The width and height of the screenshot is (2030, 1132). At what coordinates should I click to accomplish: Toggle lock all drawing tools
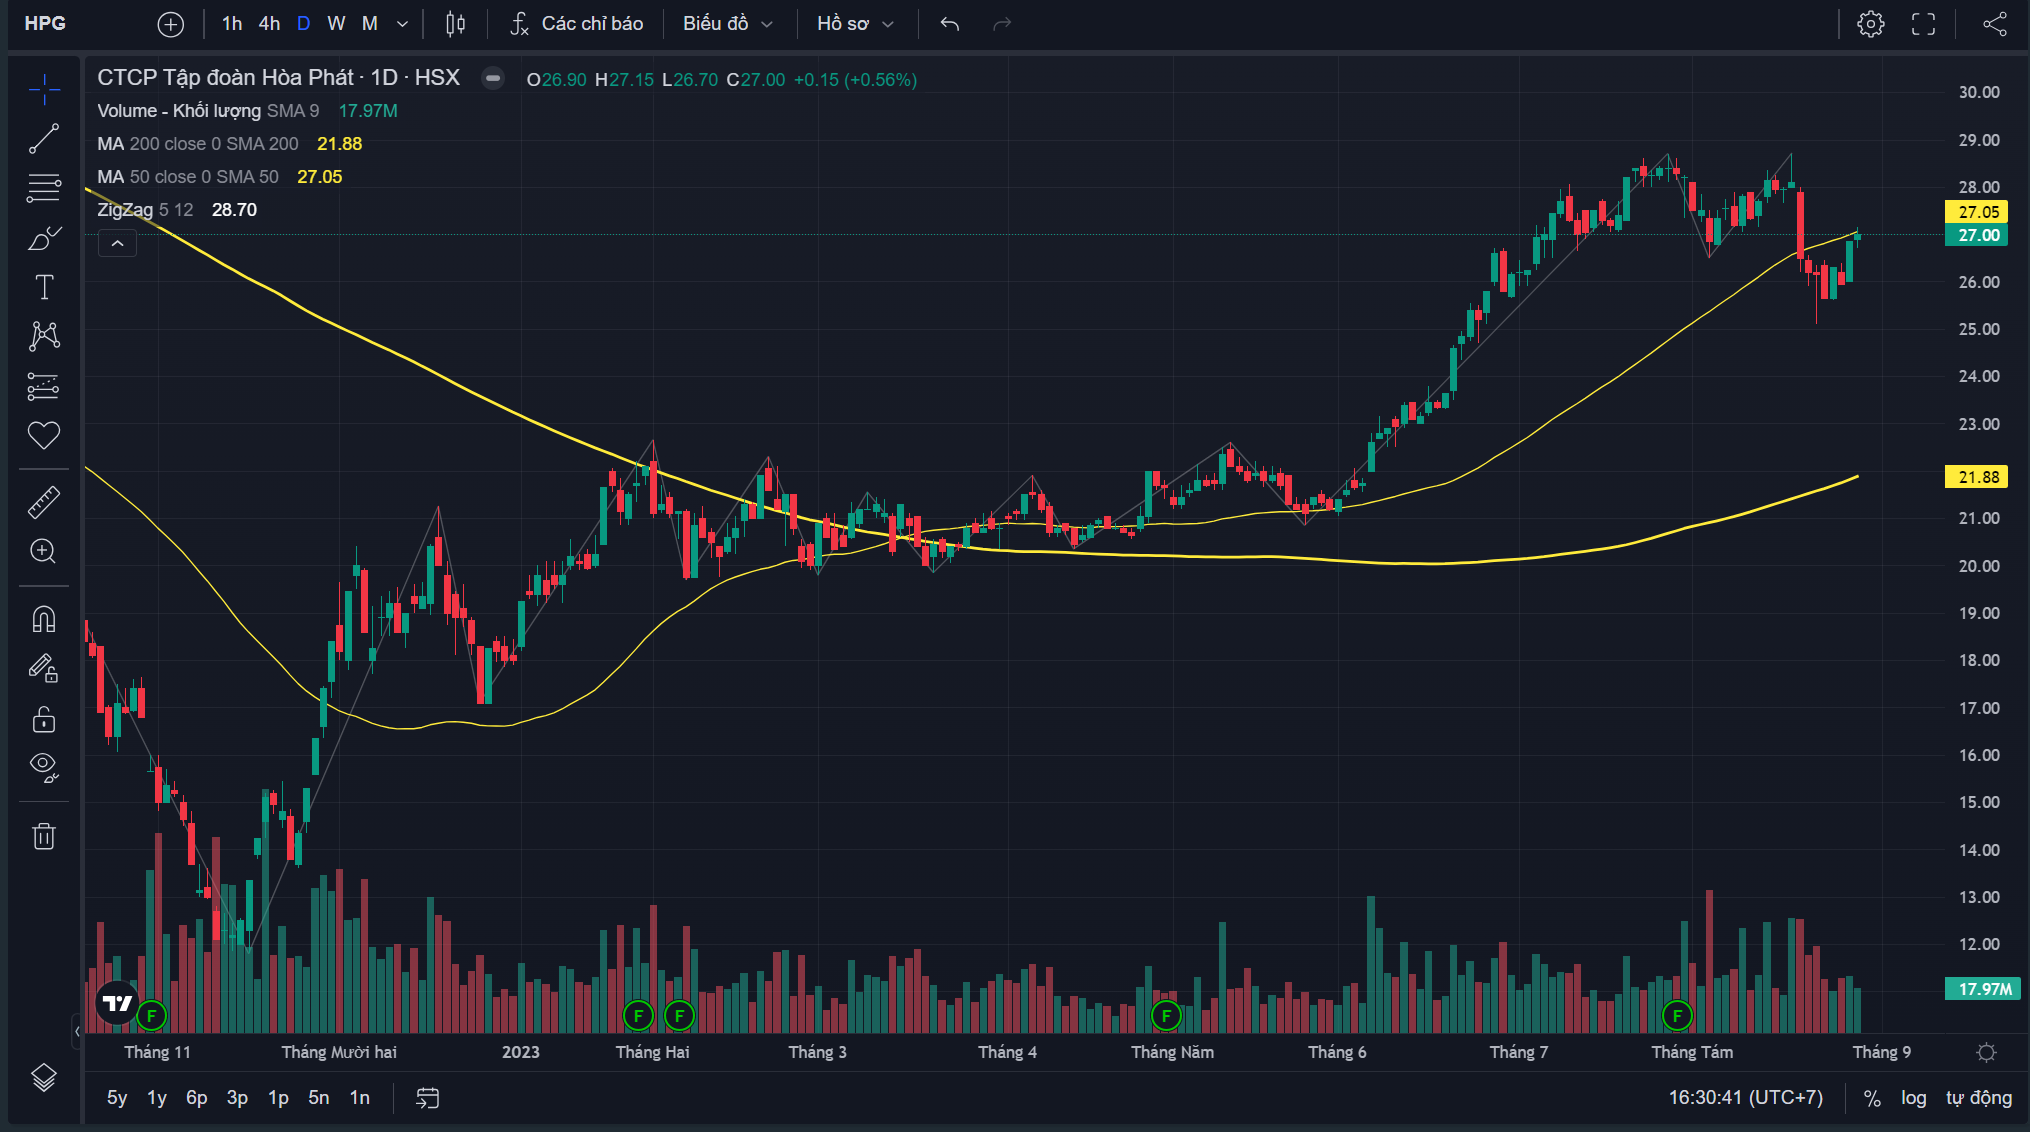coord(44,719)
